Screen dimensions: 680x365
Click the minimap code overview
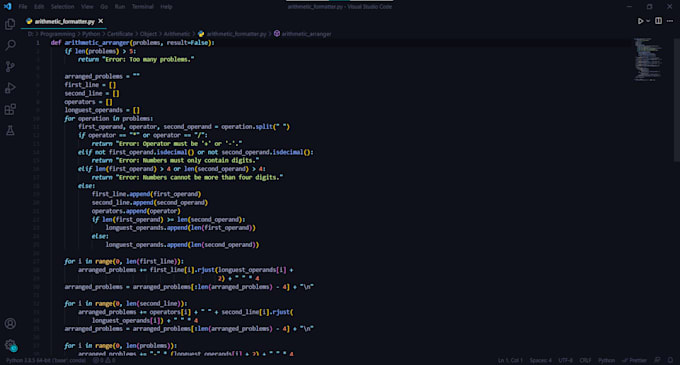[648, 60]
